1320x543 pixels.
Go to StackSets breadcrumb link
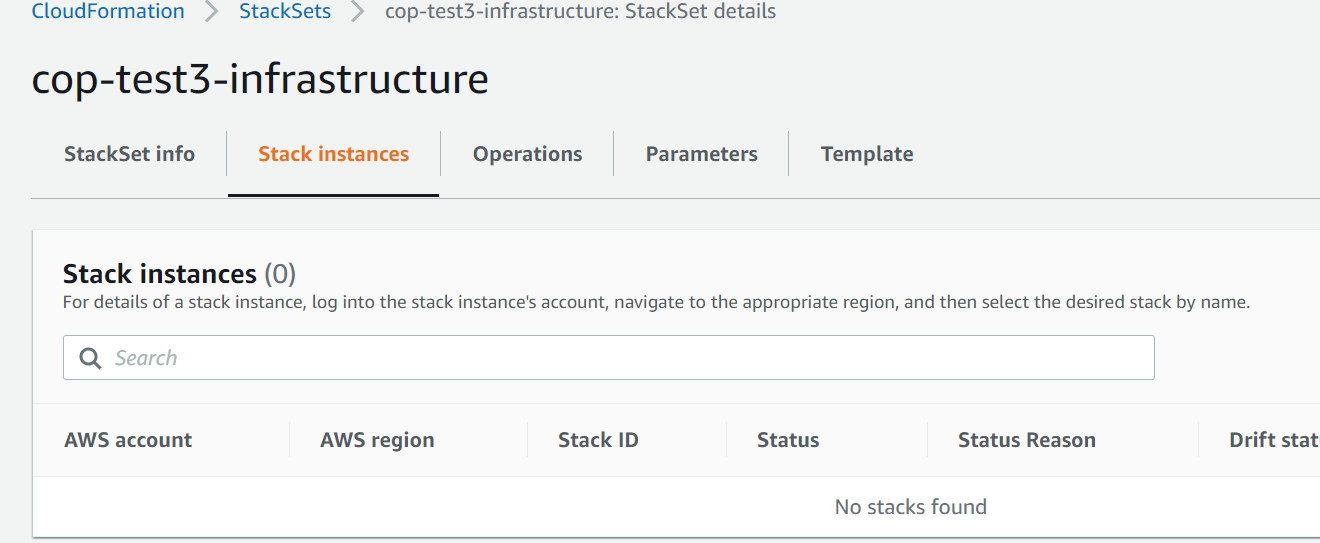(285, 12)
